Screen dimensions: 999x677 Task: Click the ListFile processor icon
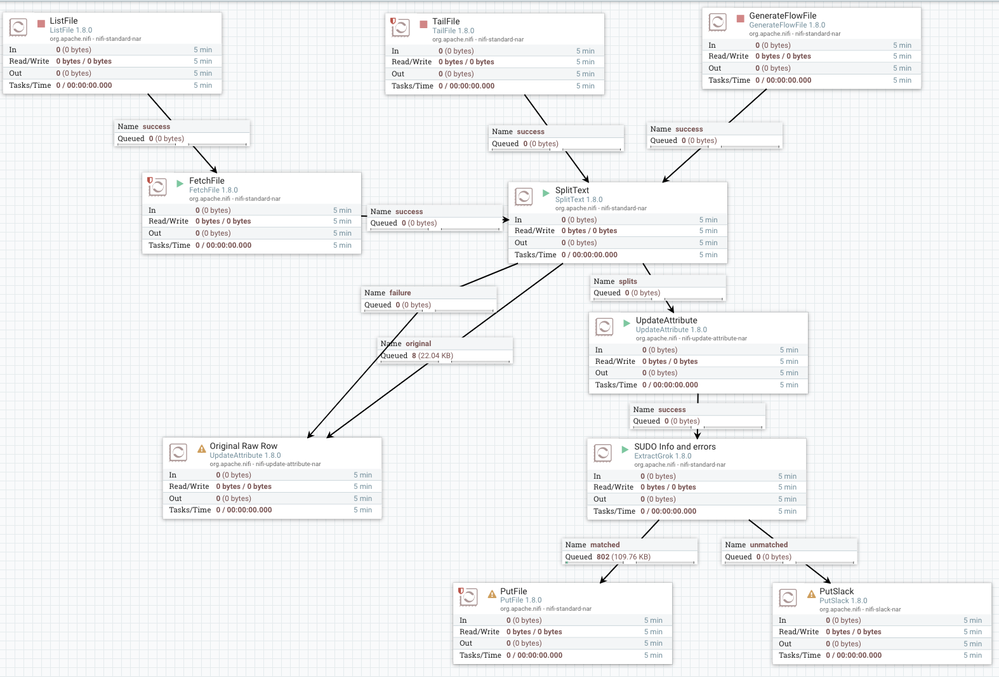[18, 27]
